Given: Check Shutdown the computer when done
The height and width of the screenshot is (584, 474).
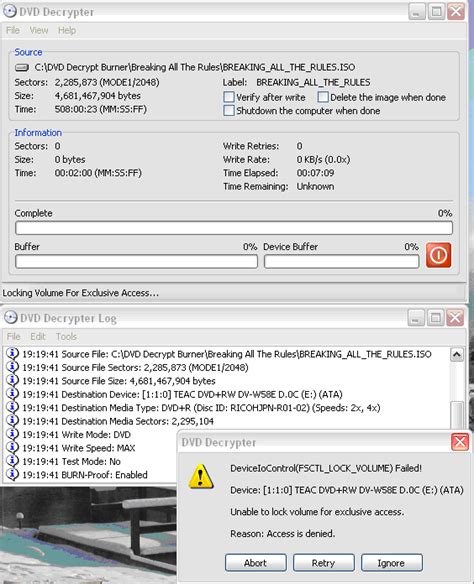Looking at the screenshot, I should click(x=229, y=111).
